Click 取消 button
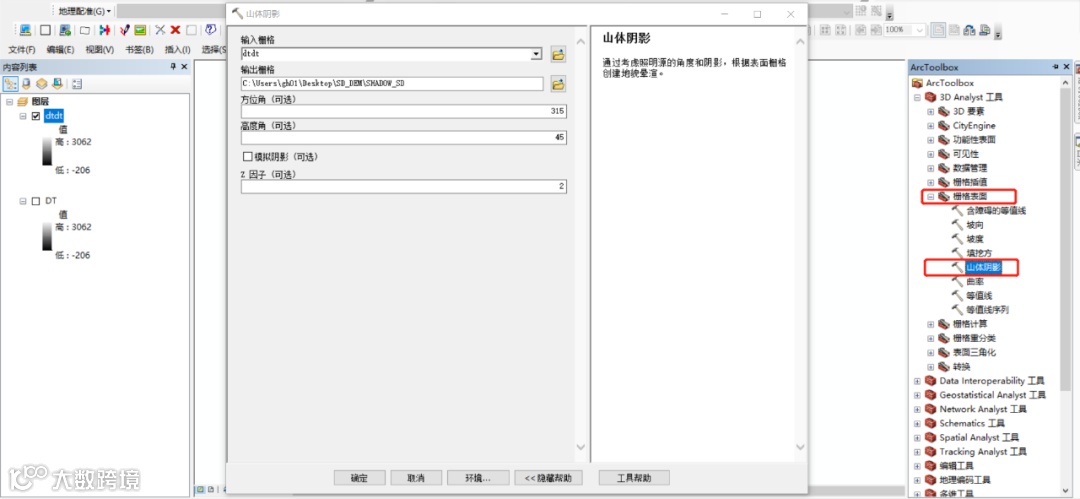 pos(416,478)
